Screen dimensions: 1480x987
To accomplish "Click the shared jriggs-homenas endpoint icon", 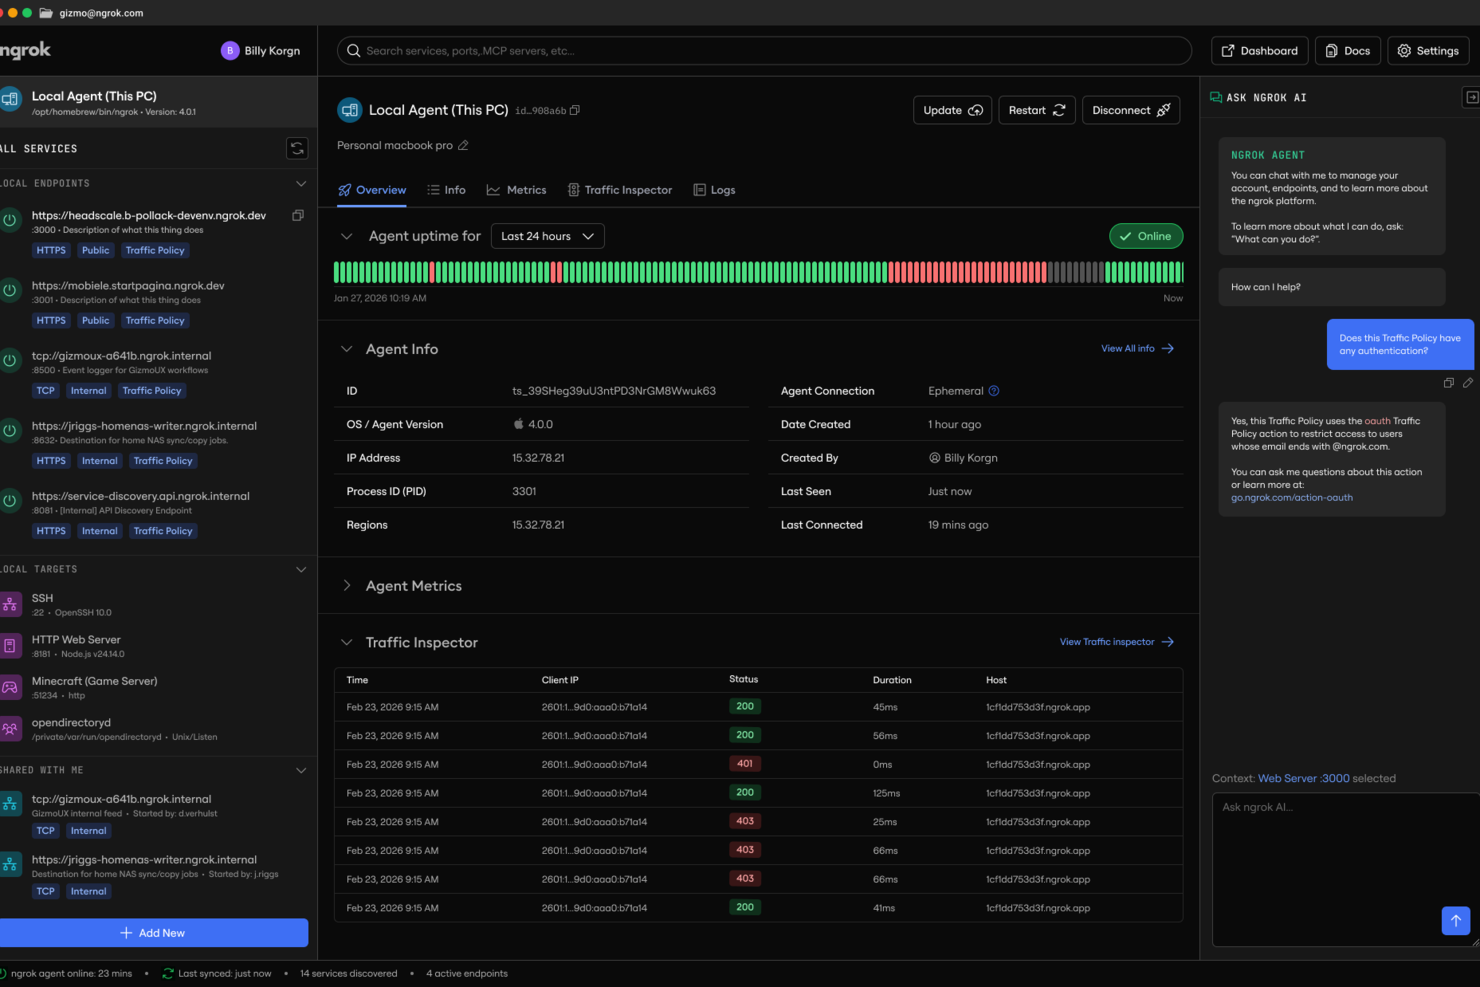I will pyautogui.click(x=10, y=865).
